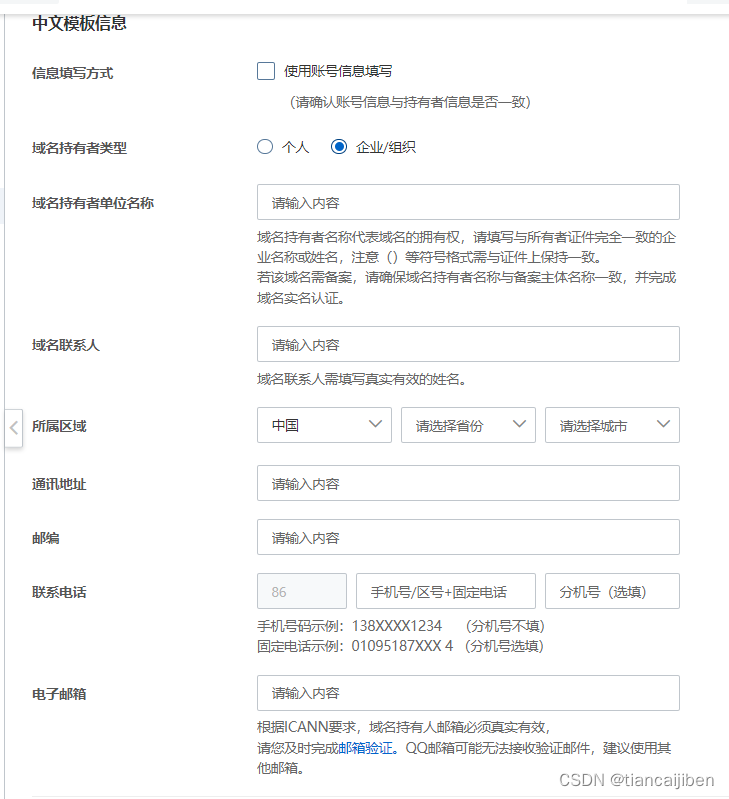Click the 信息填写方式 label
The image size is (729, 799).
[x=72, y=73]
